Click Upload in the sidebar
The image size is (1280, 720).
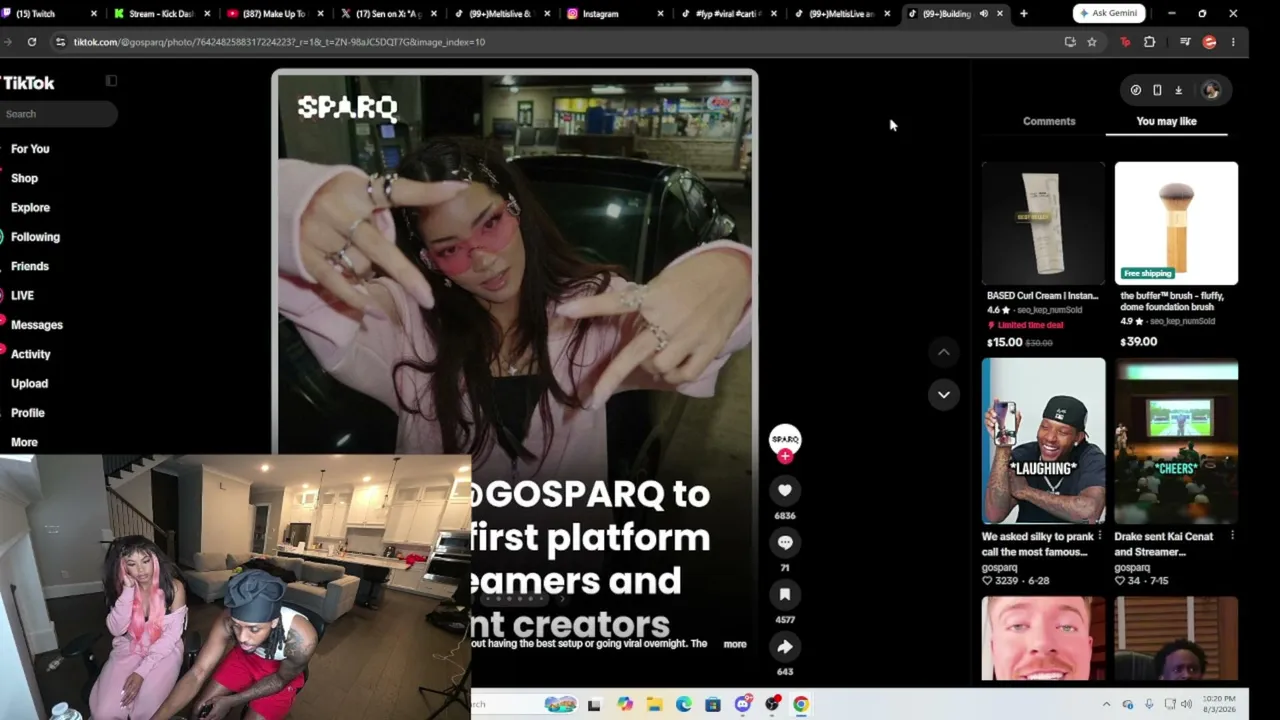pyautogui.click(x=29, y=383)
